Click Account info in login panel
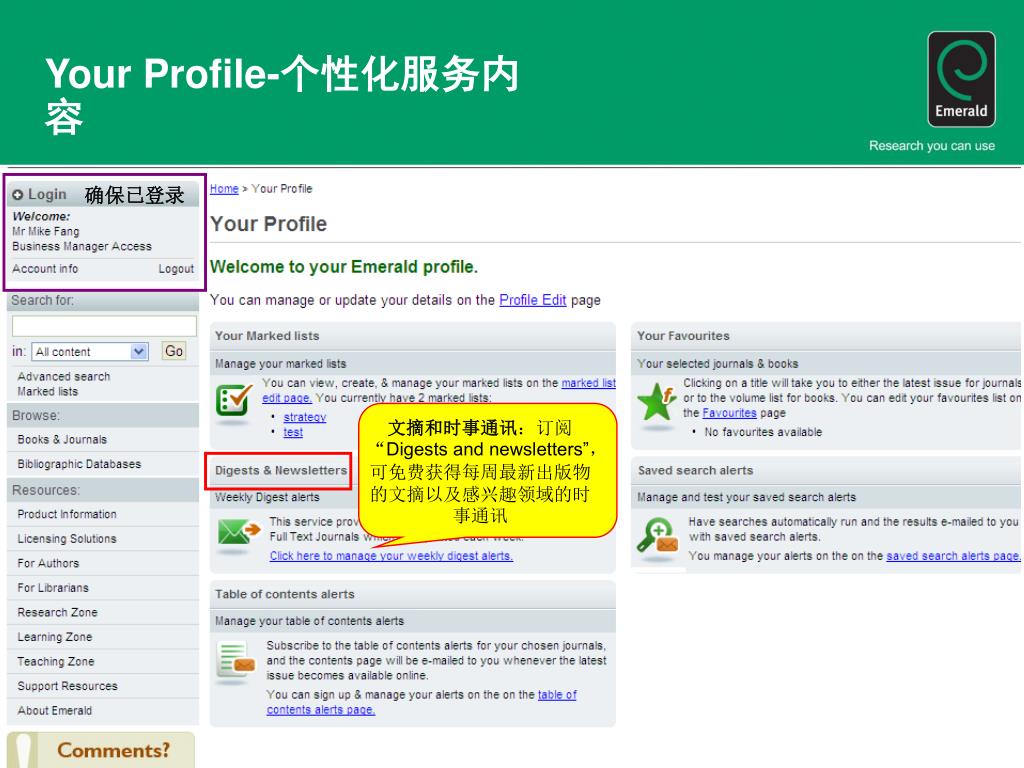1024x768 pixels. pos(45,268)
